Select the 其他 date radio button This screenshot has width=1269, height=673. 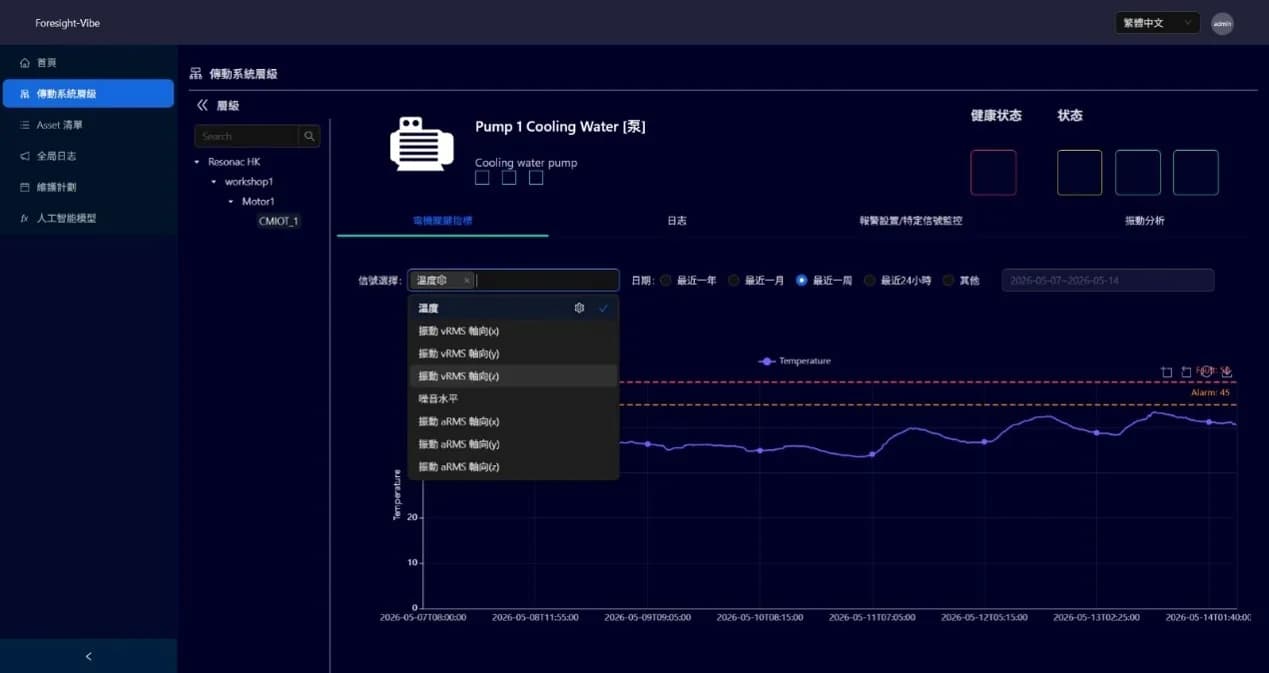(x=948, y=281)
